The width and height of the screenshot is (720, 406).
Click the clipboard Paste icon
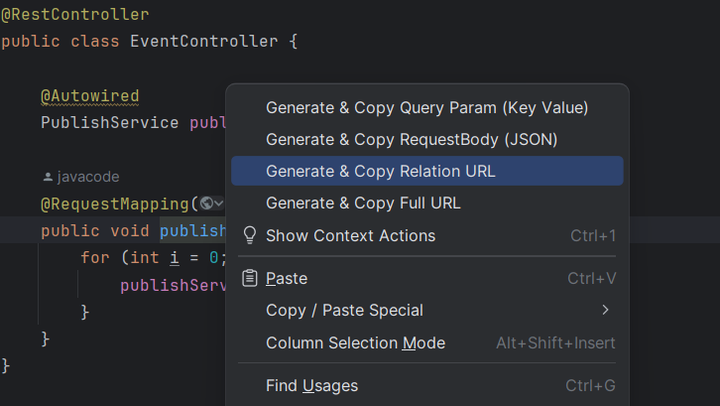[x=250, y=278]
